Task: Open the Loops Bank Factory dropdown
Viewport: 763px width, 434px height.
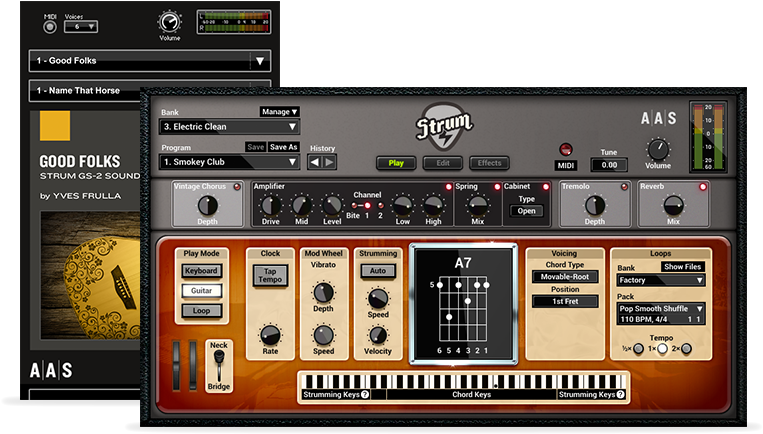Action: (660, 280)
